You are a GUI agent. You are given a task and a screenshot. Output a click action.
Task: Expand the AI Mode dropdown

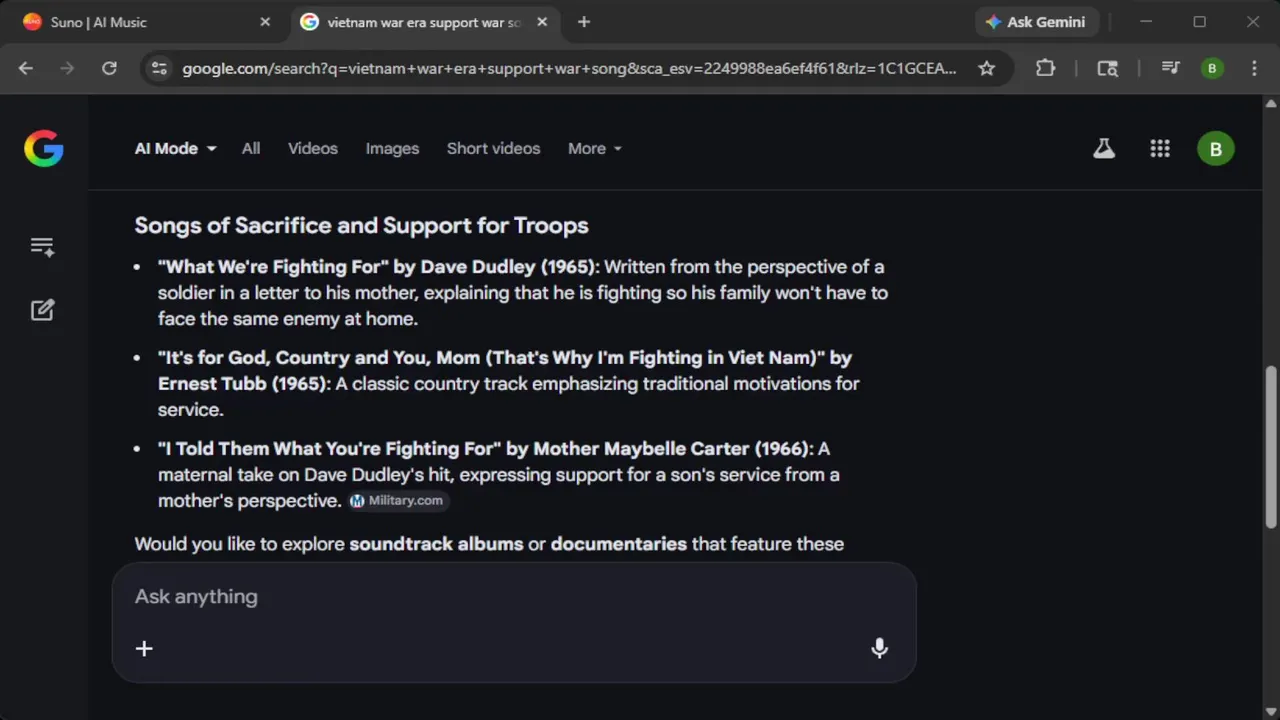pyautogui.click(x=176, y=149)
